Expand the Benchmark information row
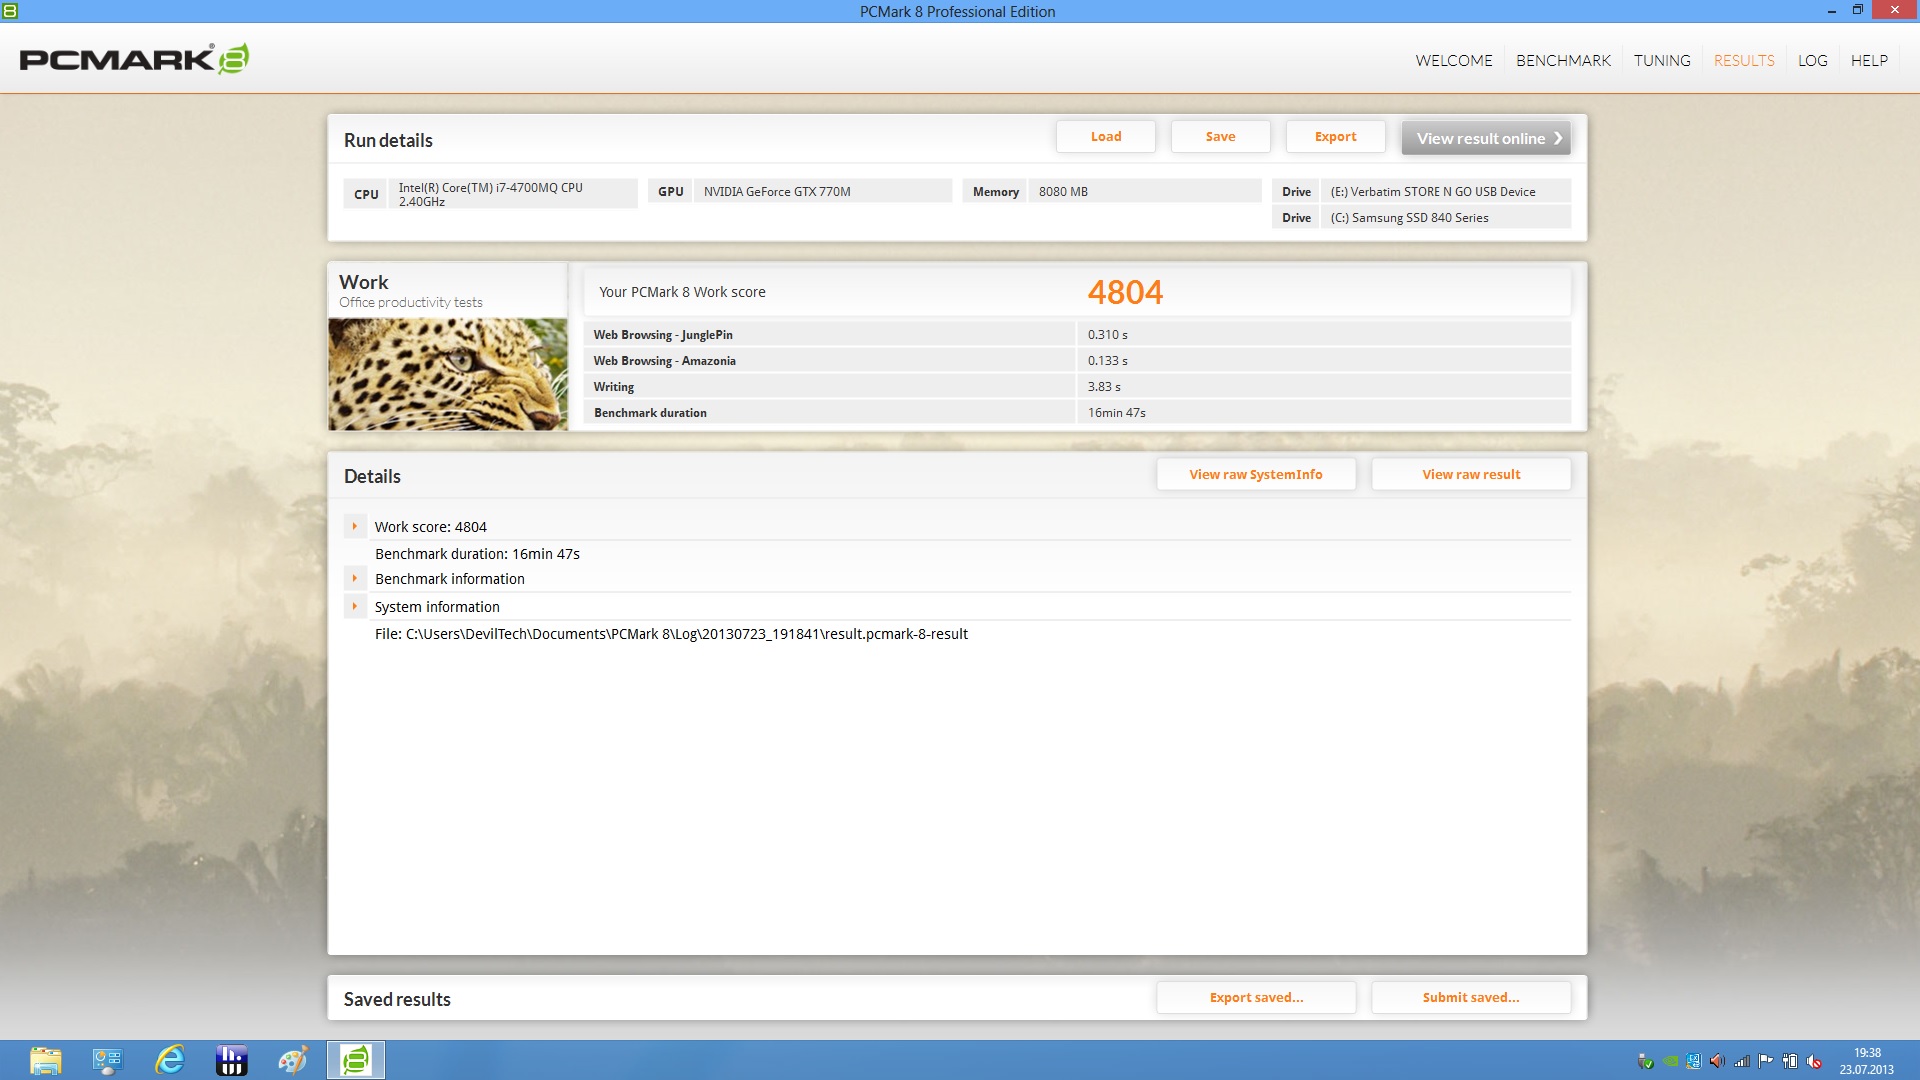The image size is (1920, 1080). (354, 578)
